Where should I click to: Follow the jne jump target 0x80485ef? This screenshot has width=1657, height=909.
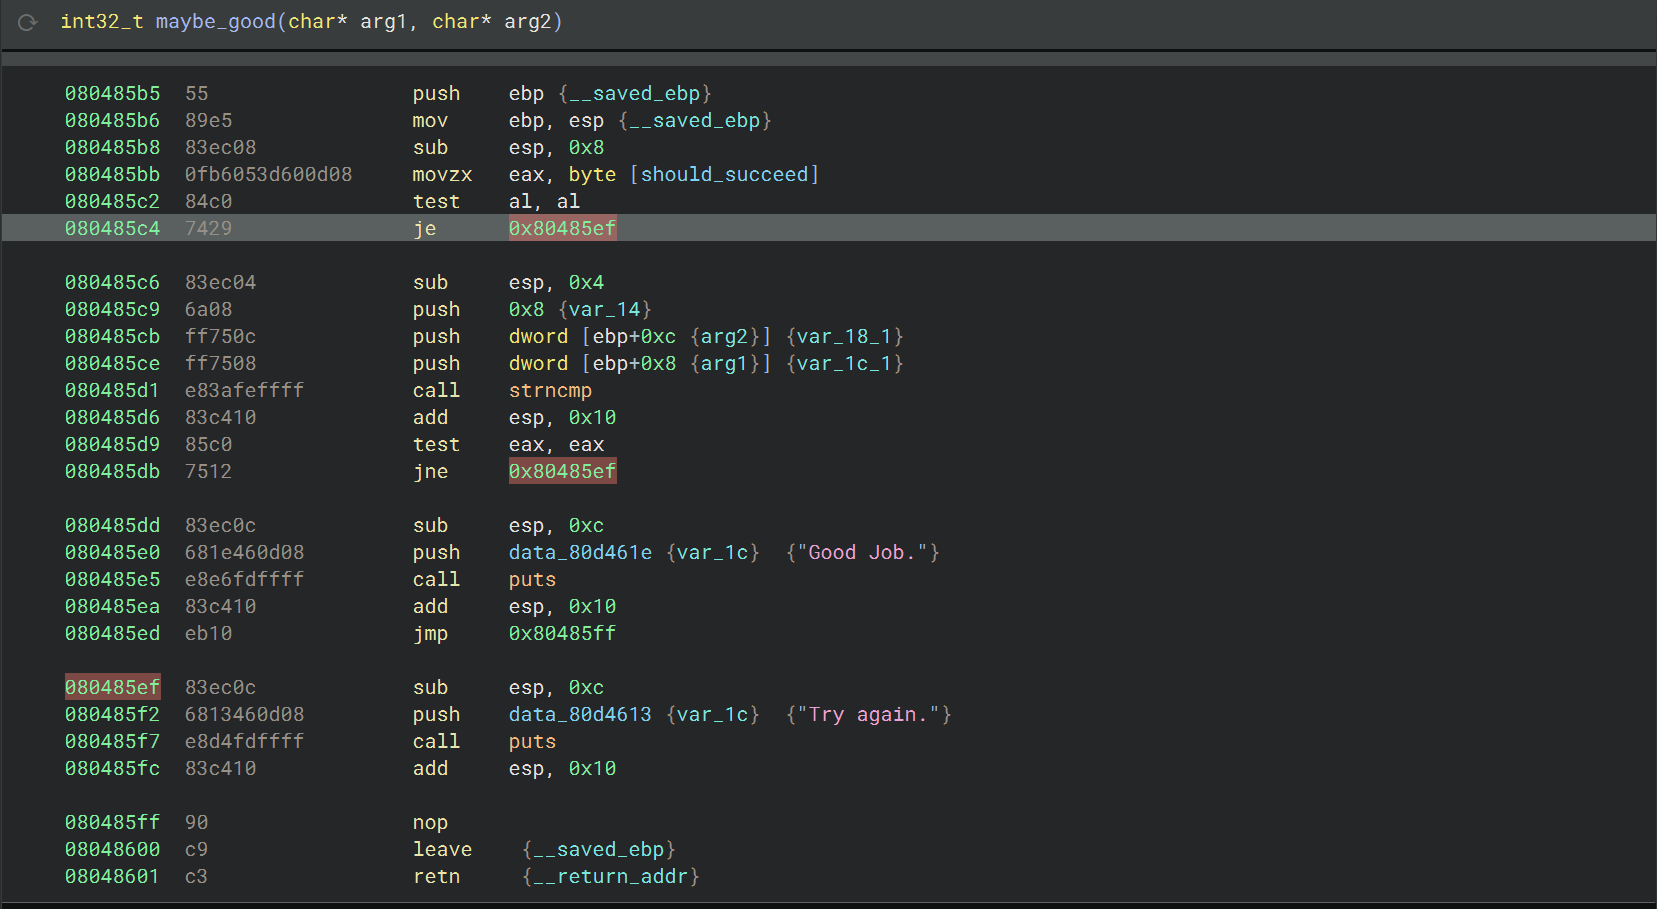tap(562, 471)
